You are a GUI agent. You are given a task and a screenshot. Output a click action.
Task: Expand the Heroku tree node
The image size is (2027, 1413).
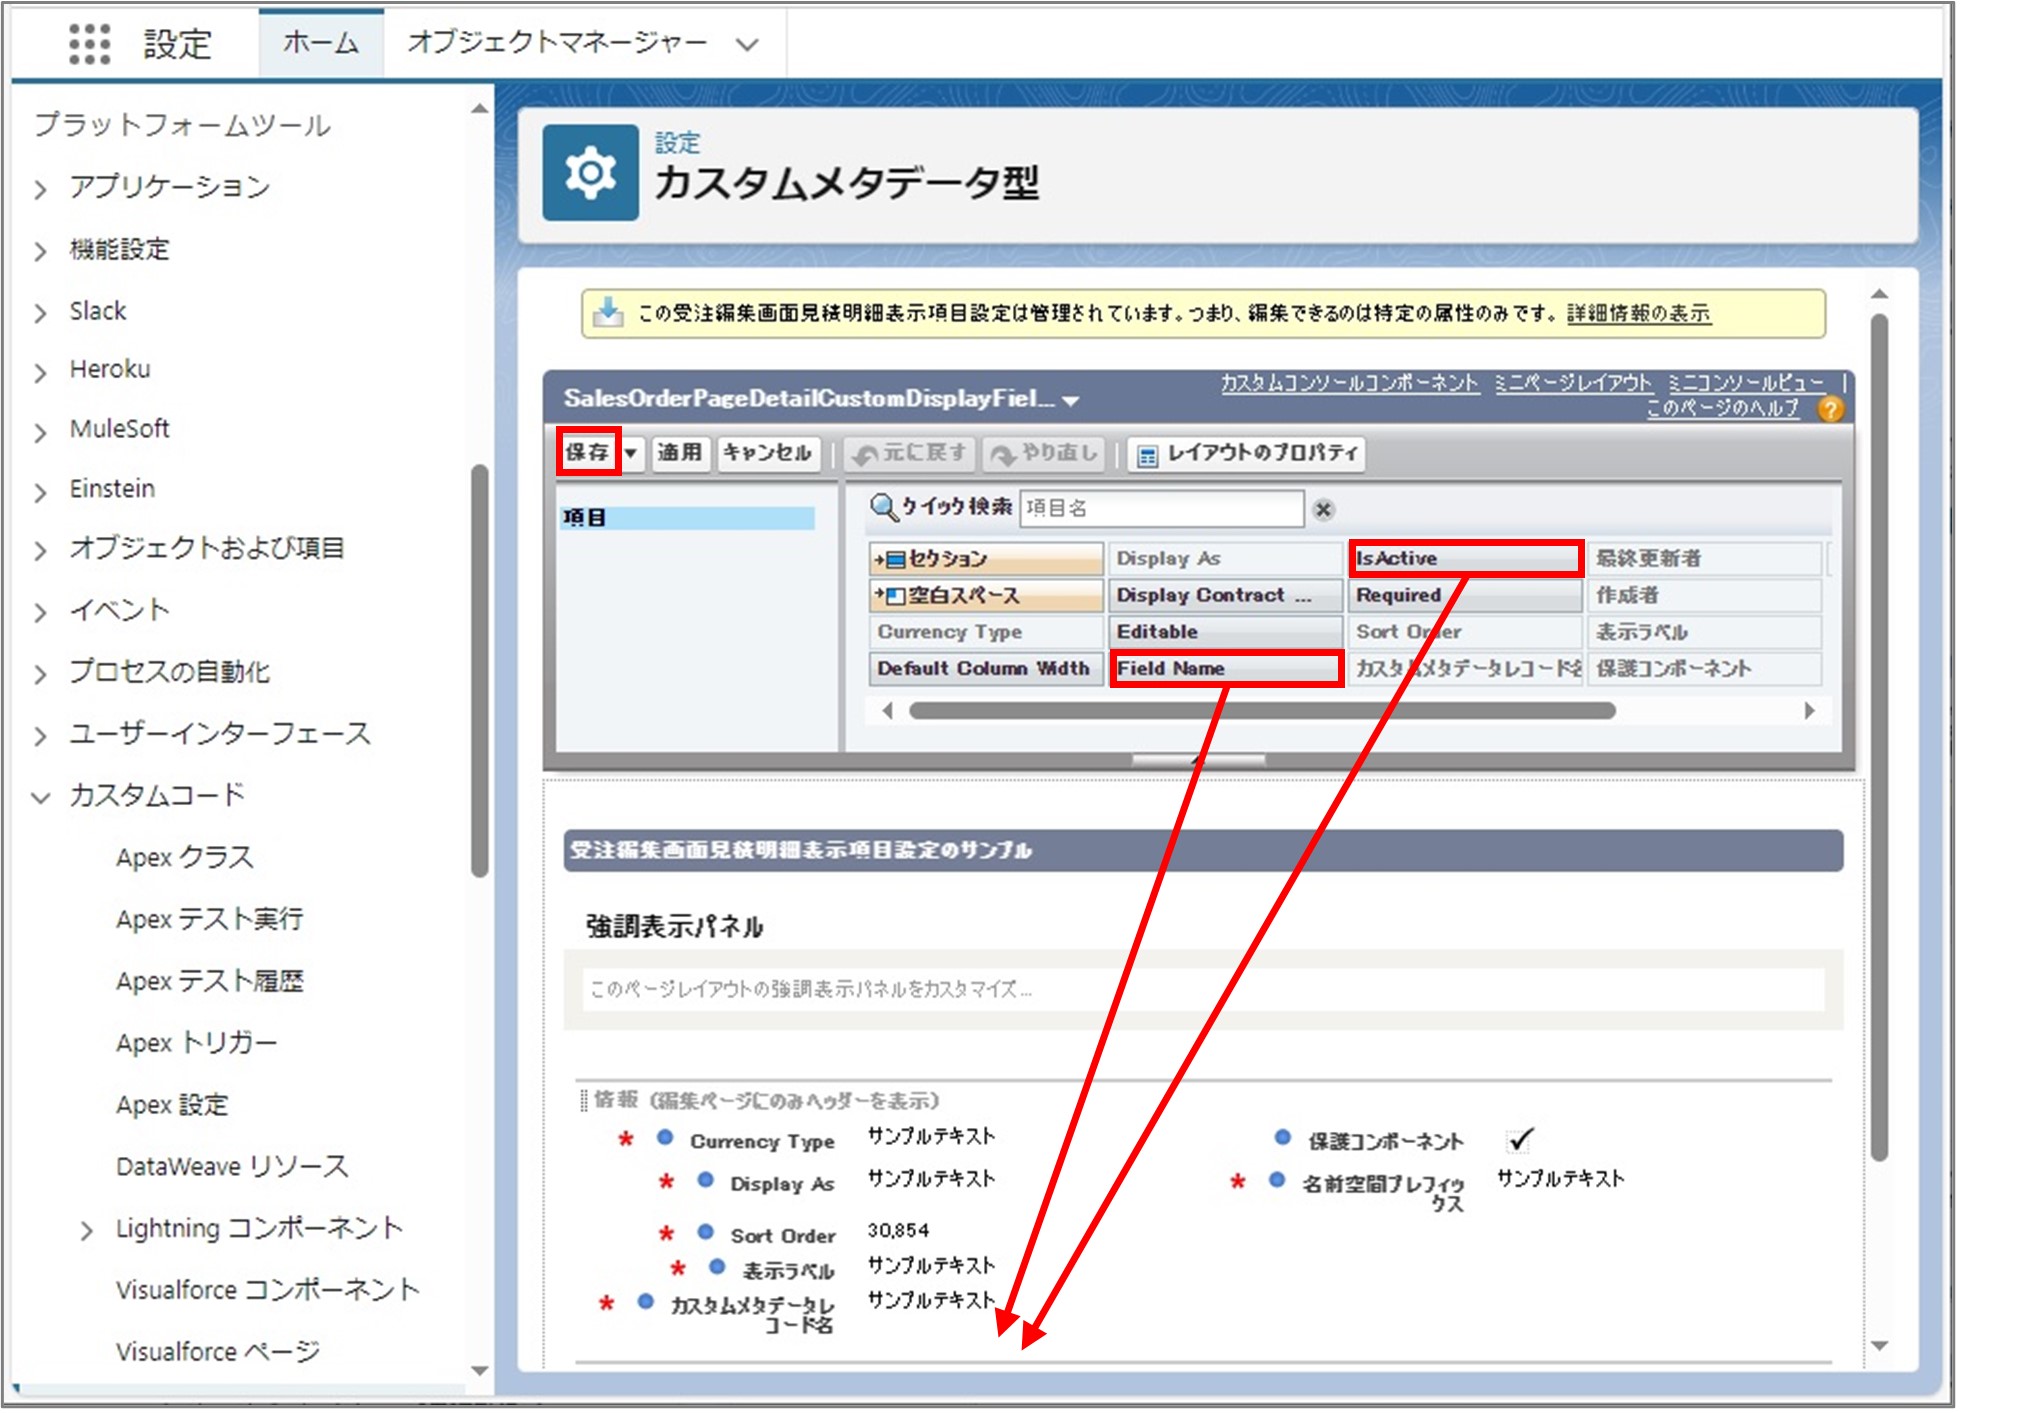pyautogui.click(x=40, y=372)
